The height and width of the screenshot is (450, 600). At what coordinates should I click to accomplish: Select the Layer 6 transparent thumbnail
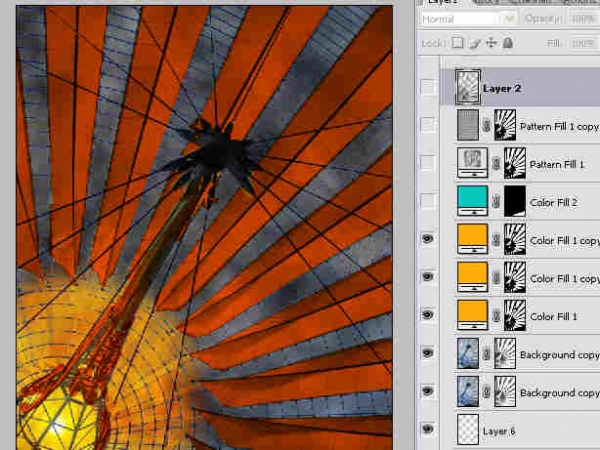point(468,429)
